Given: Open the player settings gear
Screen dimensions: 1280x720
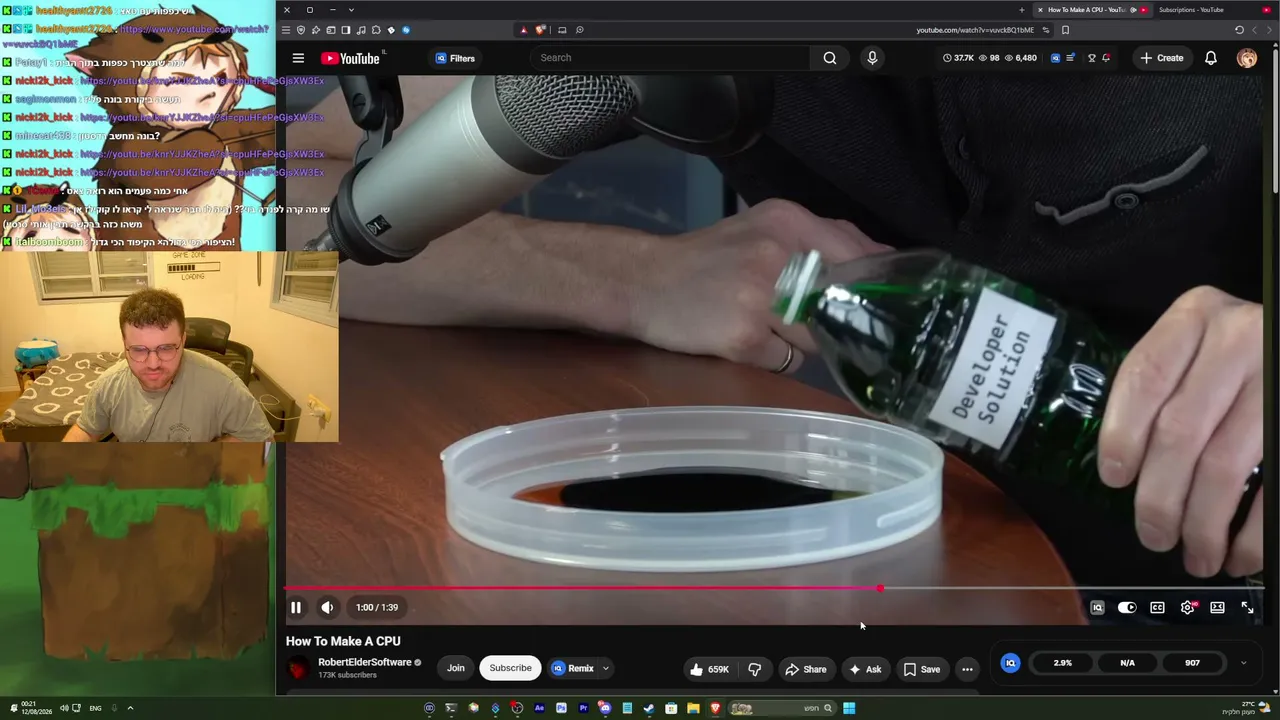Looking at the screenshot, I should click(x=1188, y=607).
